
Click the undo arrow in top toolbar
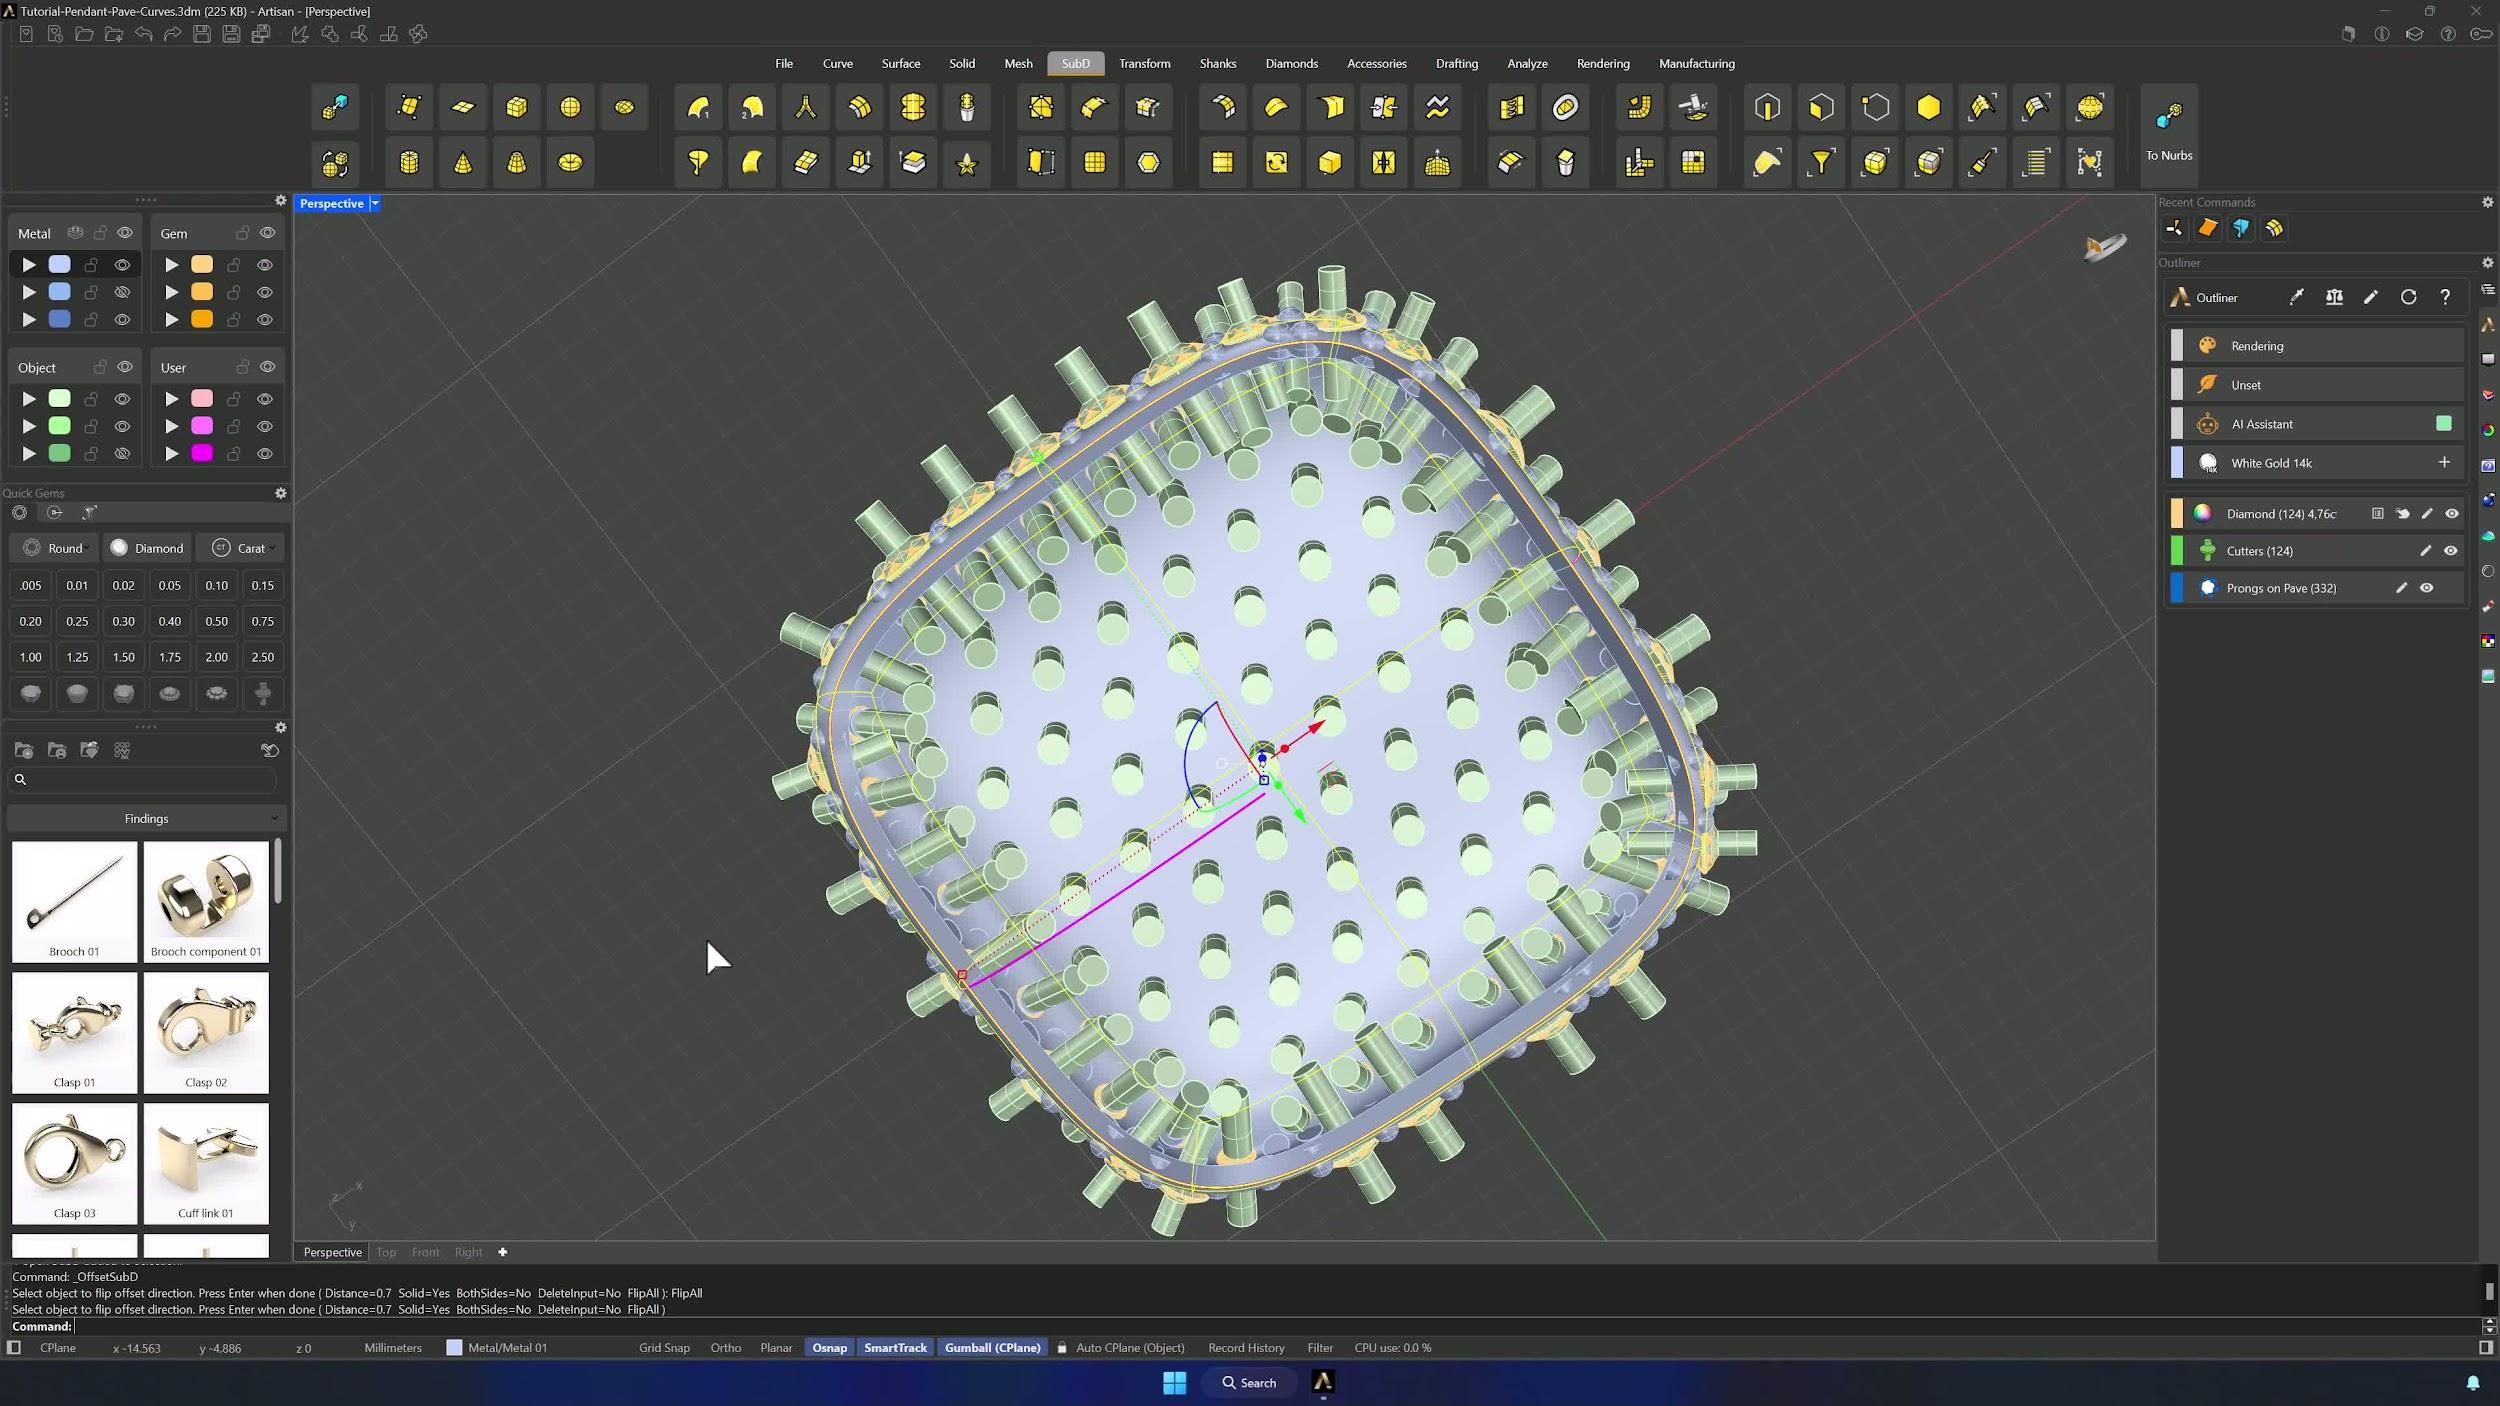[x=144, y=34]
